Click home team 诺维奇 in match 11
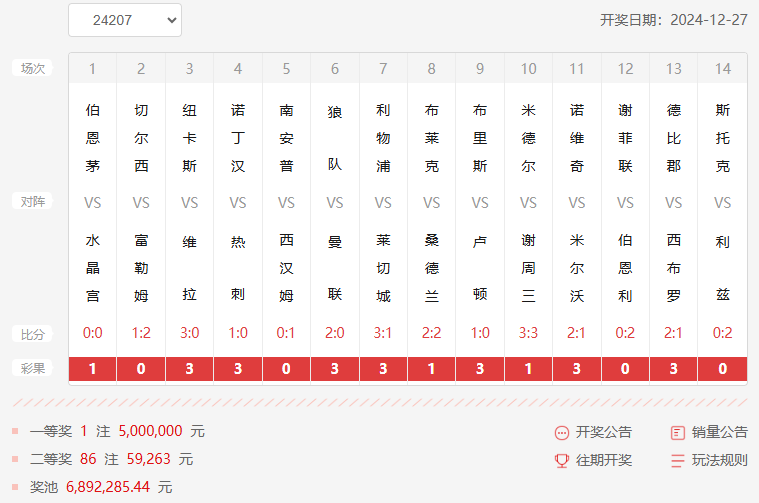This screenshot has height=503, width=759. pos(577,138)
